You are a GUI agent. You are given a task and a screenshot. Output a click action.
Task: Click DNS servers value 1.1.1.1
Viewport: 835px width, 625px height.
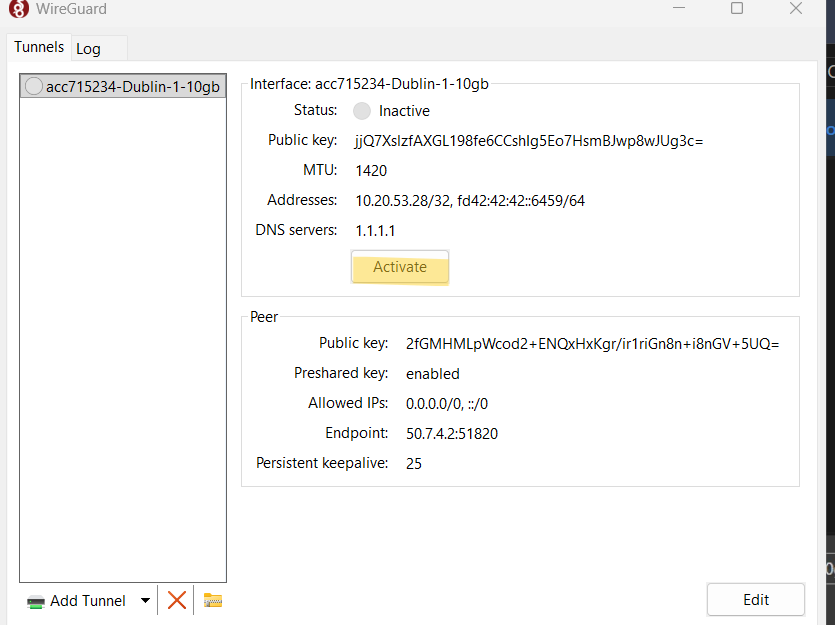point(375,231)
